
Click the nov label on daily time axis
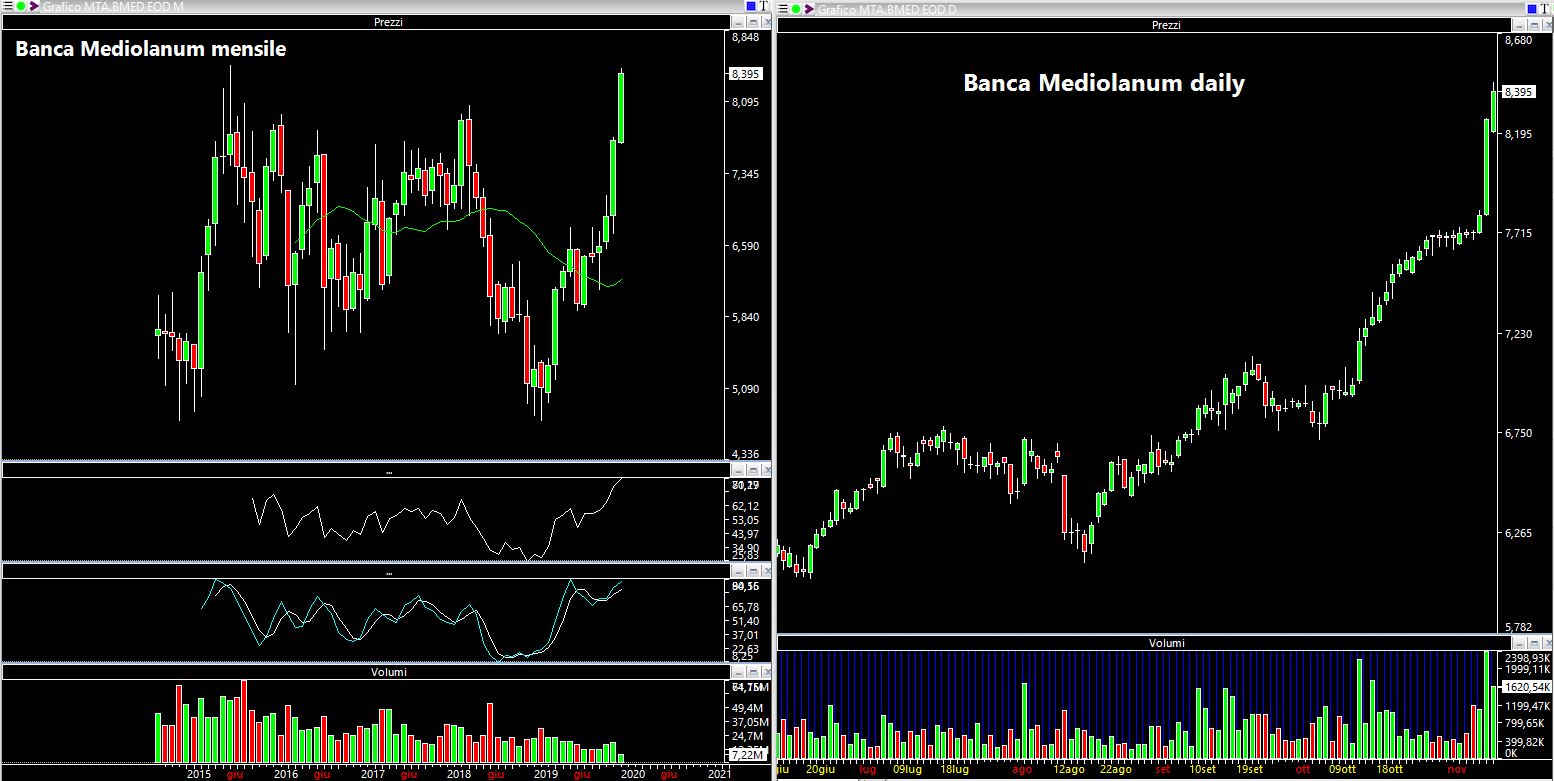pyautogui.click(x=1459, y=771)
